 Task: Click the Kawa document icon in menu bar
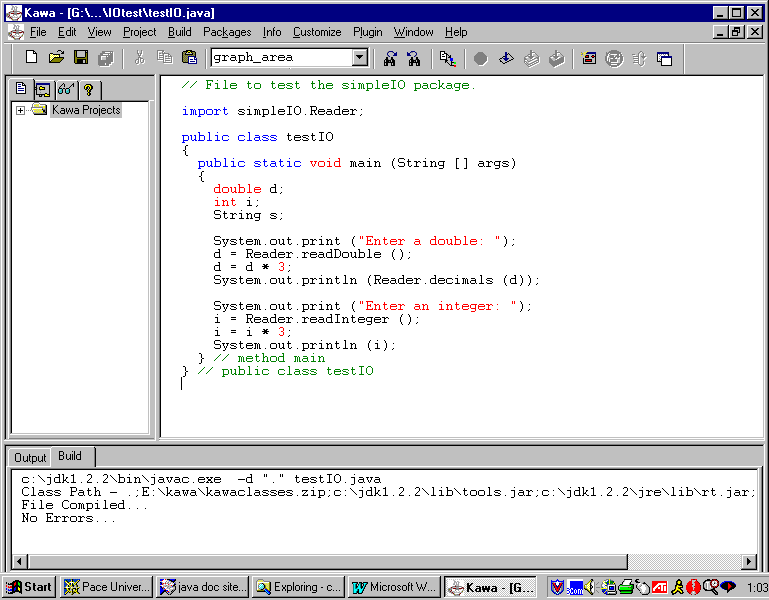click(x=16, y=32)
